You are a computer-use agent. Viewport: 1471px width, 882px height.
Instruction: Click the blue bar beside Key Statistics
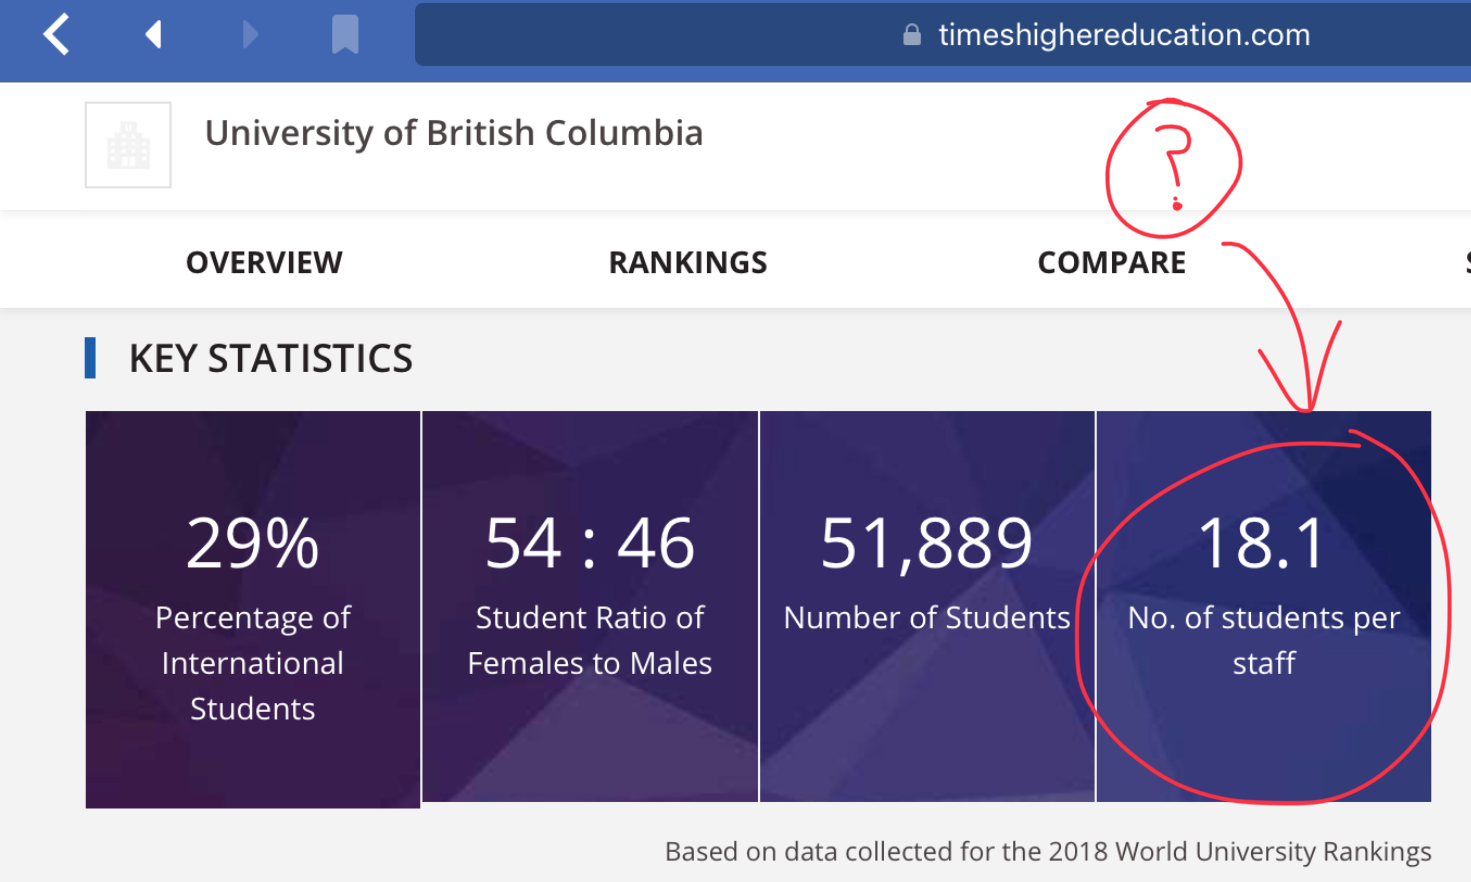(91, 358)
